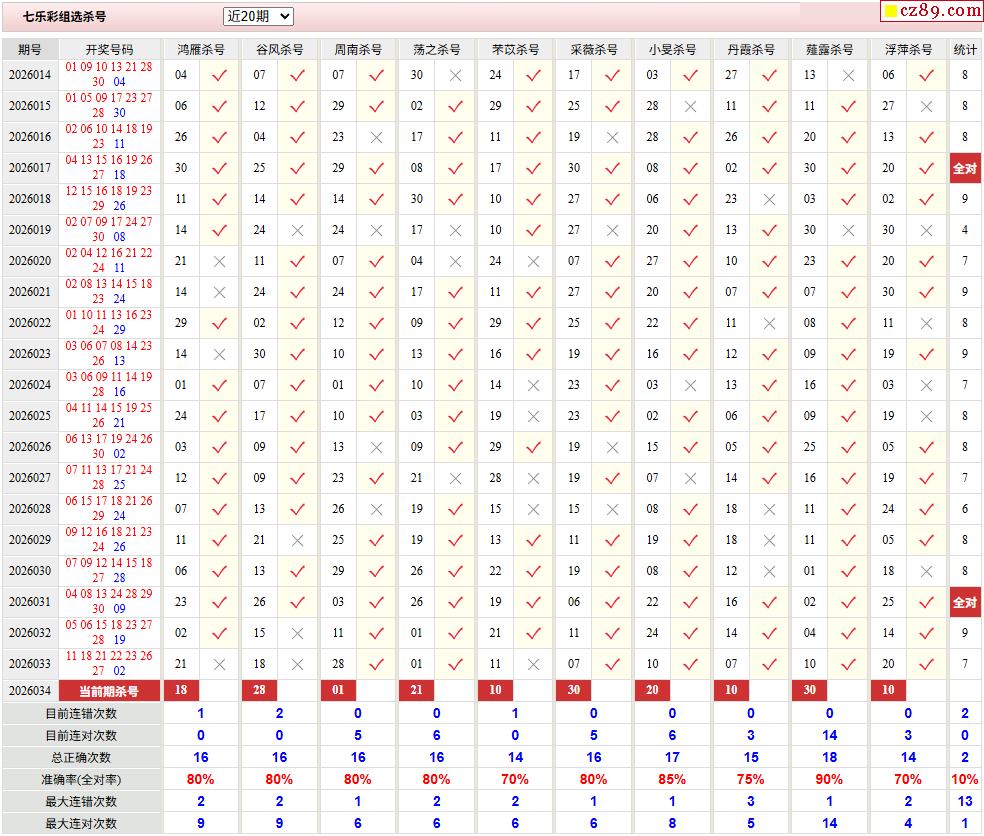Click the 统计 column header
984x836 pixels.
tap(965, 49)
